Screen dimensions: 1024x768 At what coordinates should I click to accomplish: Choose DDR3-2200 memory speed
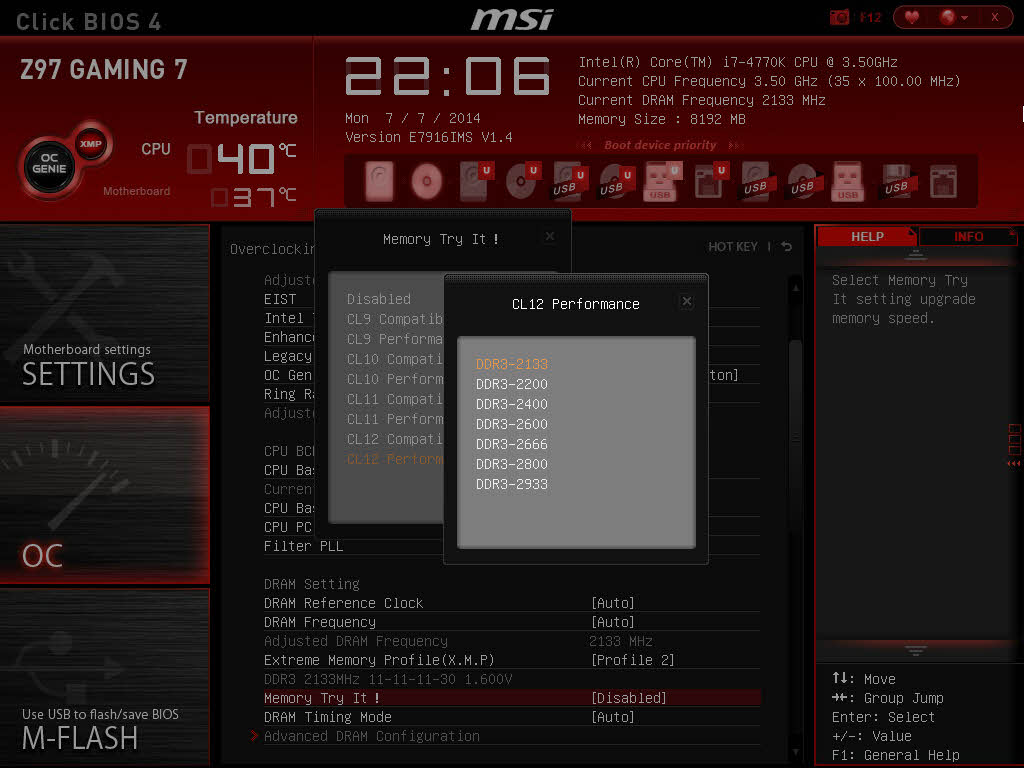[x=511, y=384]
